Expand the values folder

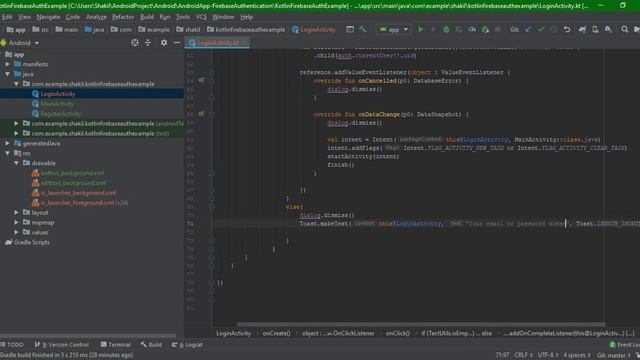(16, 232)
